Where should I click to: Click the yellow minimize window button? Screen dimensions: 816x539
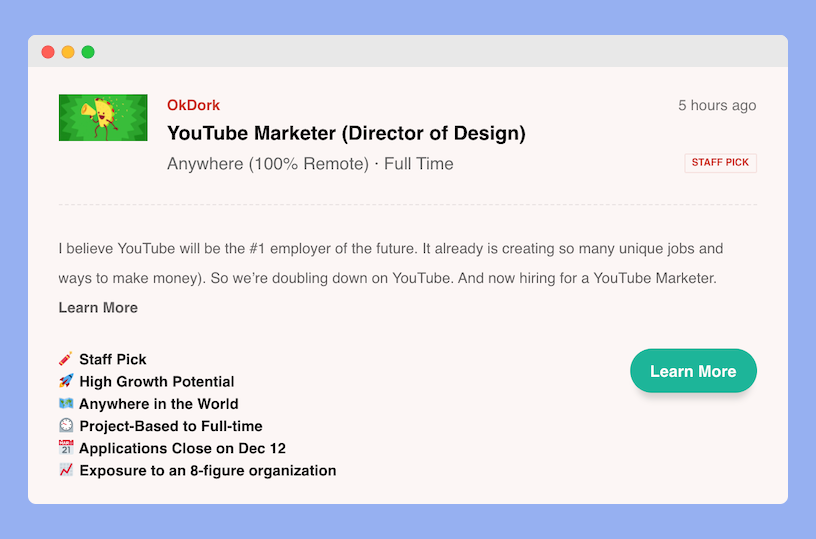tap(68, 52)
